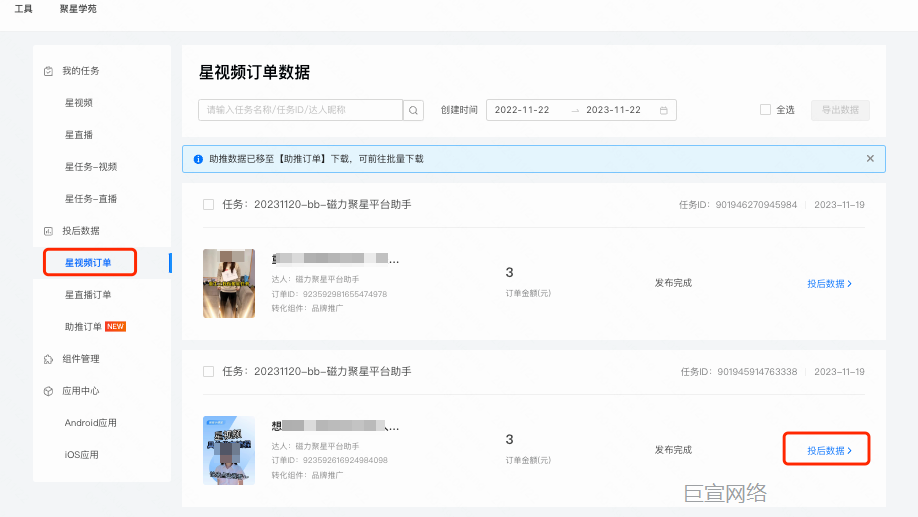Expand the 我的任务 sidebar section

coord(81,71)
